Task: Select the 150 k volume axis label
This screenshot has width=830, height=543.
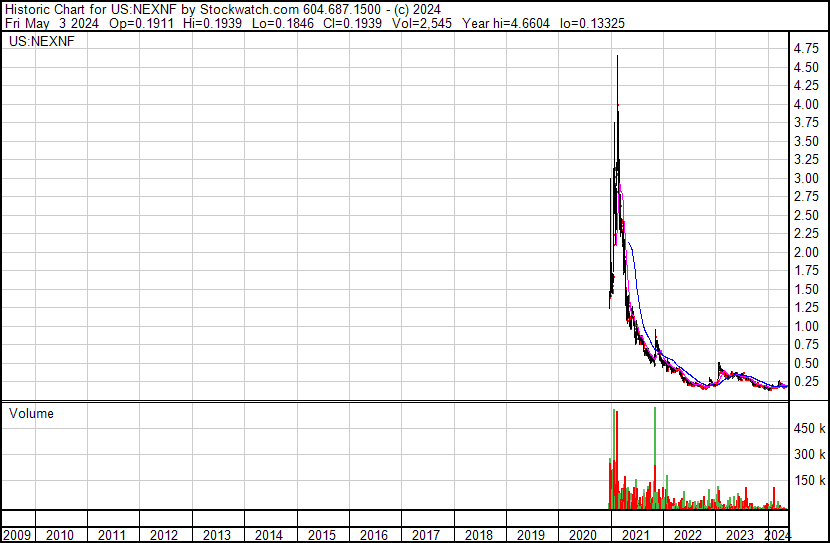Action: [x=809, y=481]
